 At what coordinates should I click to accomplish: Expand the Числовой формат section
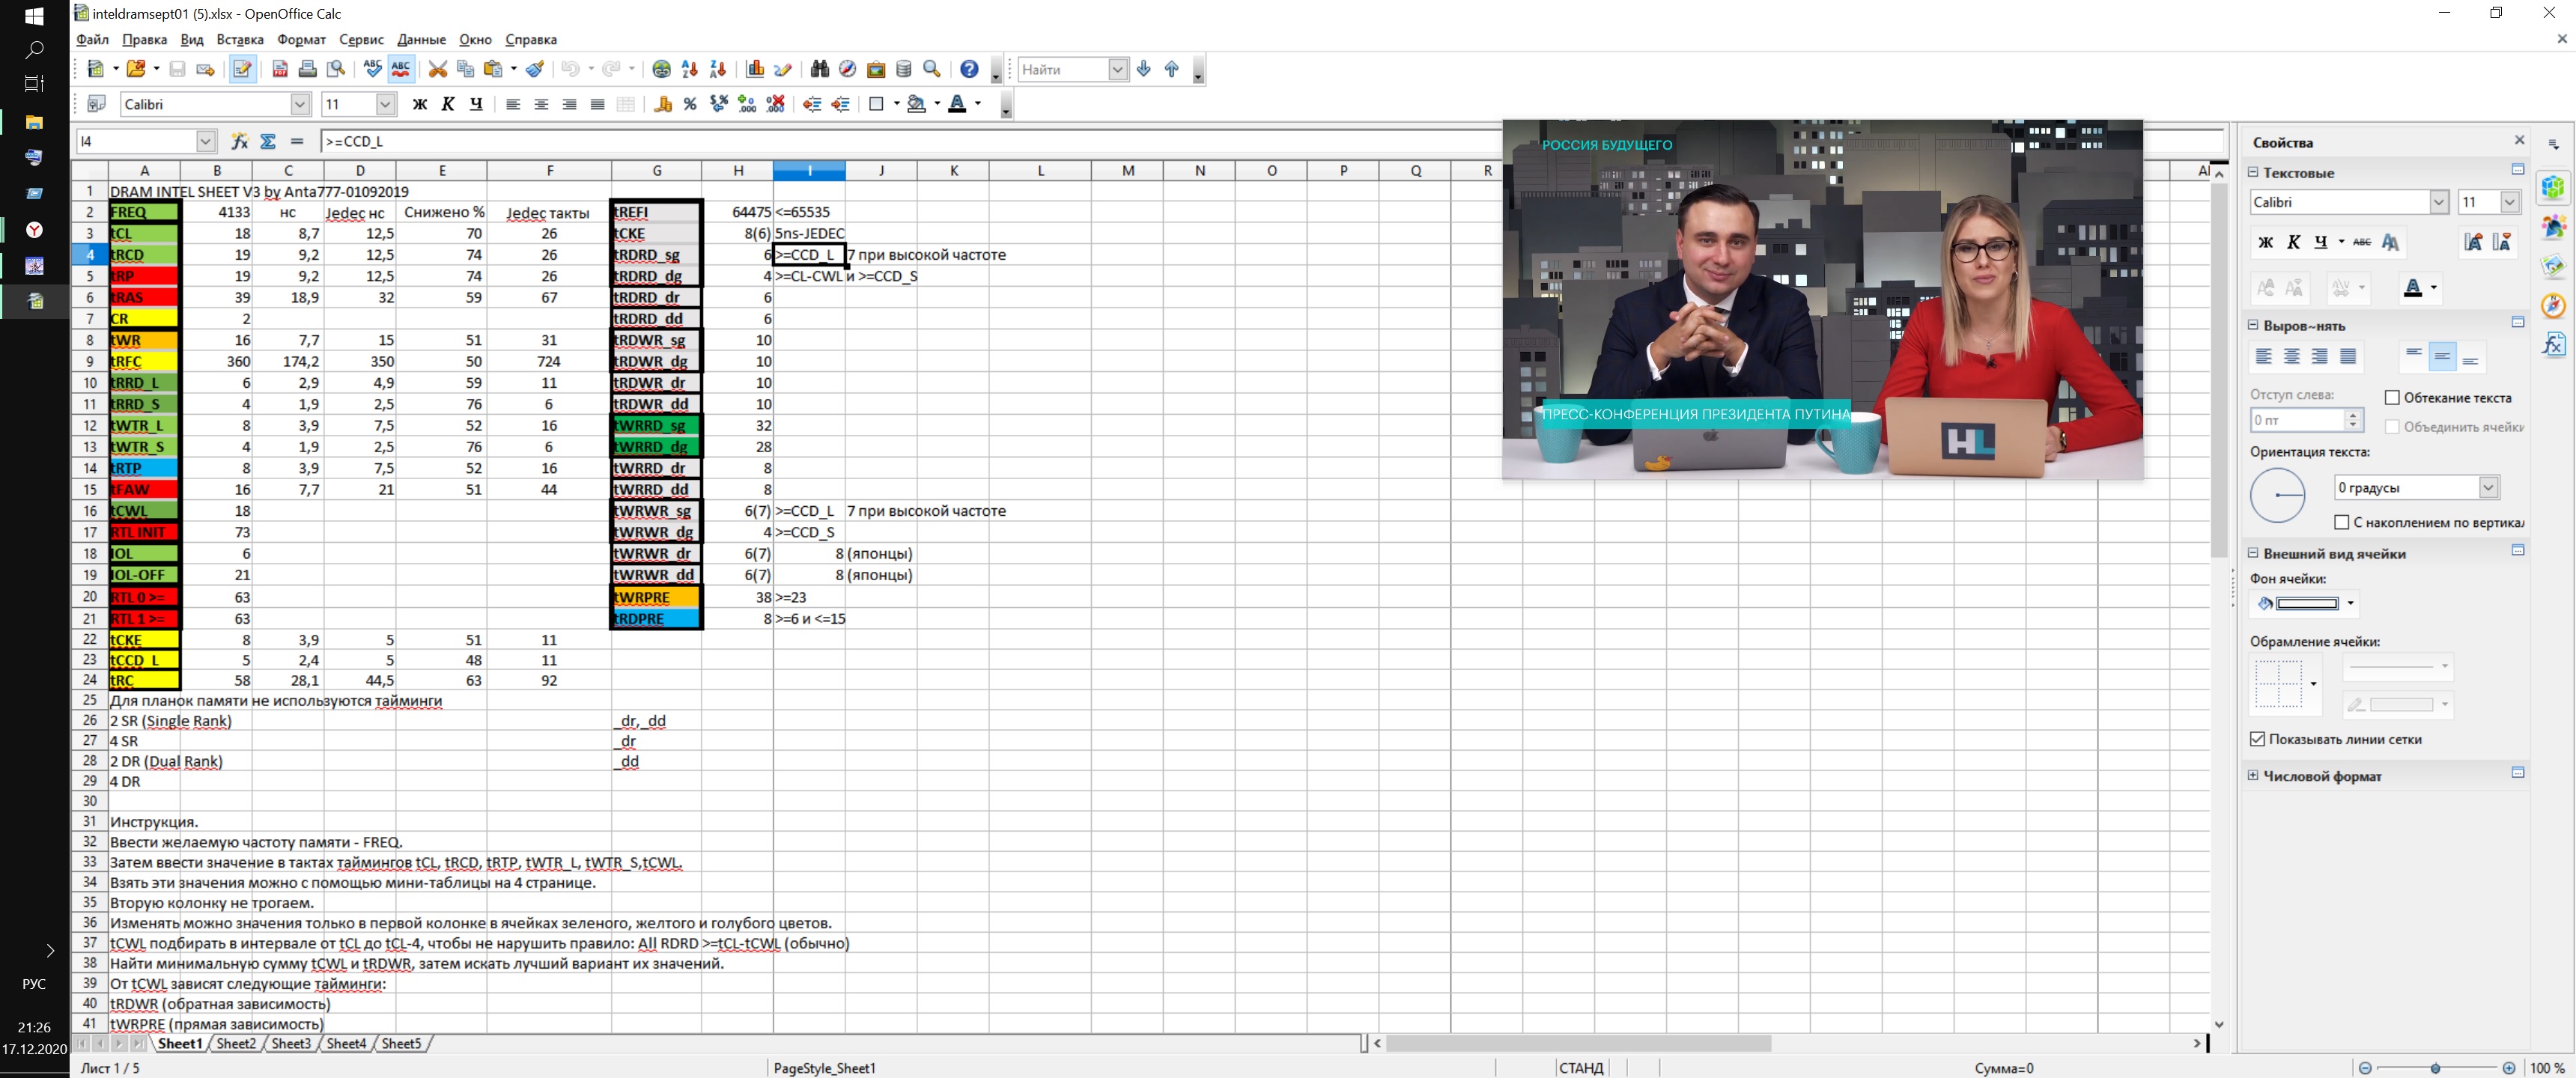[x=2253, y=775]
